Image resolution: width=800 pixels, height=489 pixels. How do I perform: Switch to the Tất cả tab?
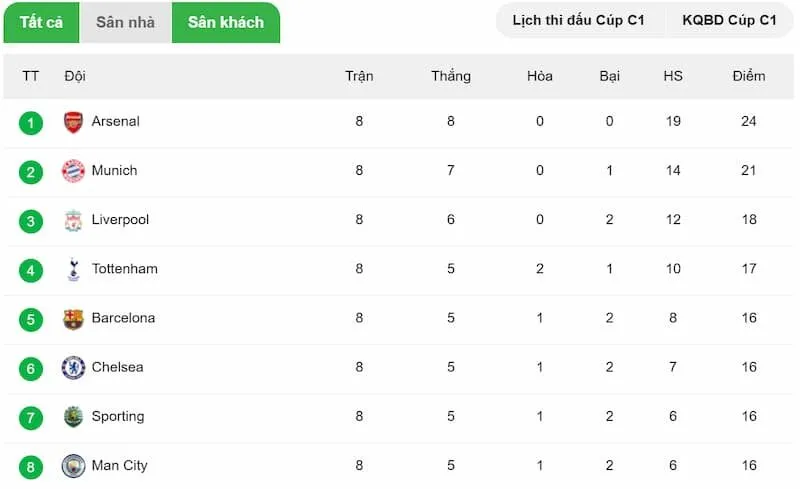point(41,22)
